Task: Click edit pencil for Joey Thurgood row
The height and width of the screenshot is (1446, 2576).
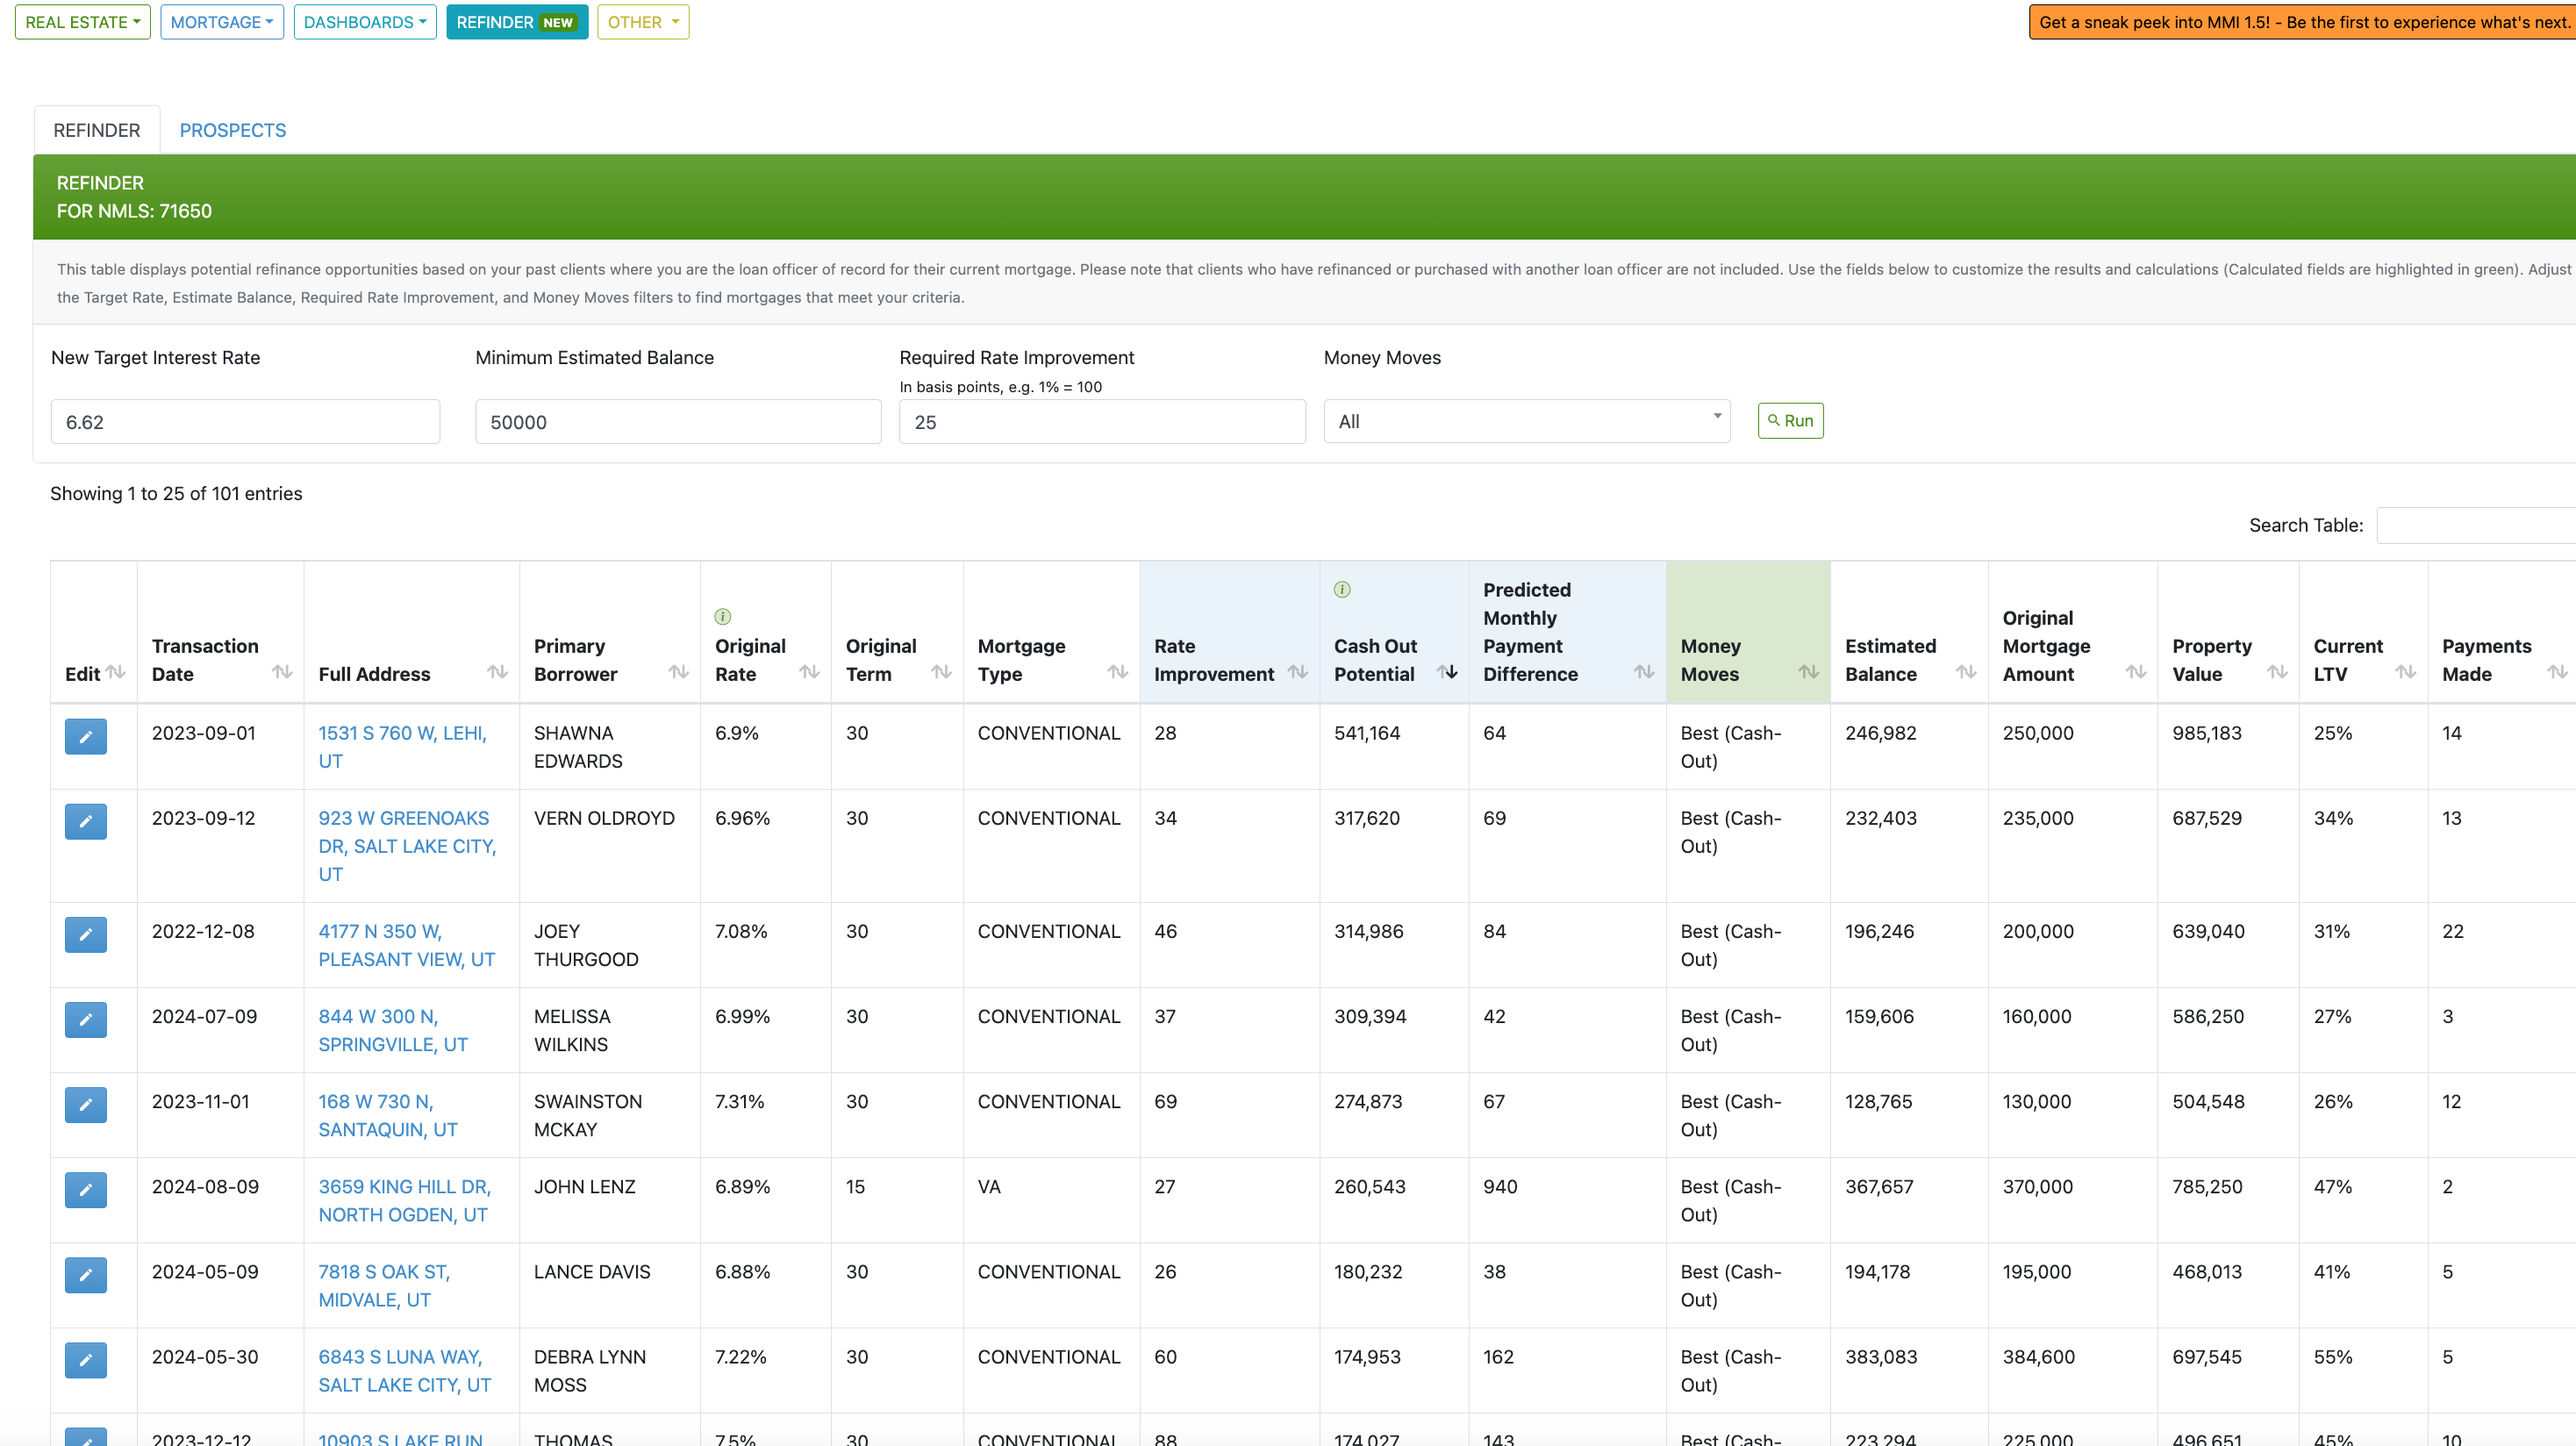Action: tap(85, 935)
